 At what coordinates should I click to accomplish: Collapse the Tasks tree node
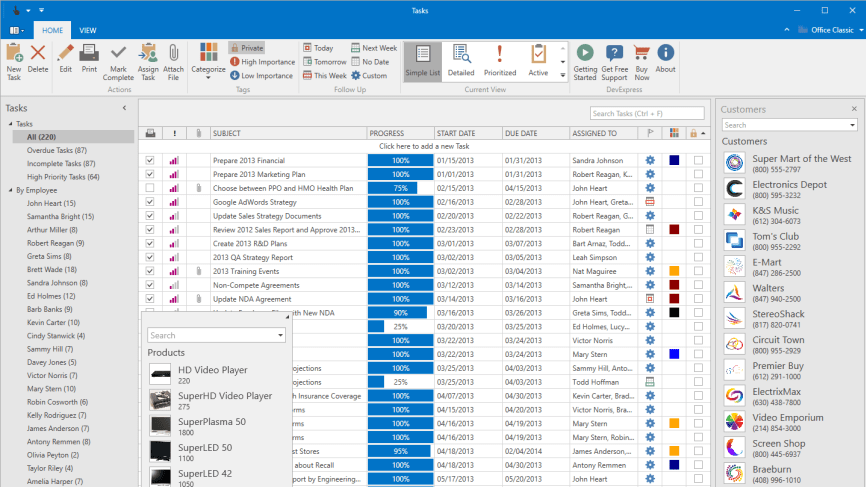pyautogui.click(x=10, y=124)
